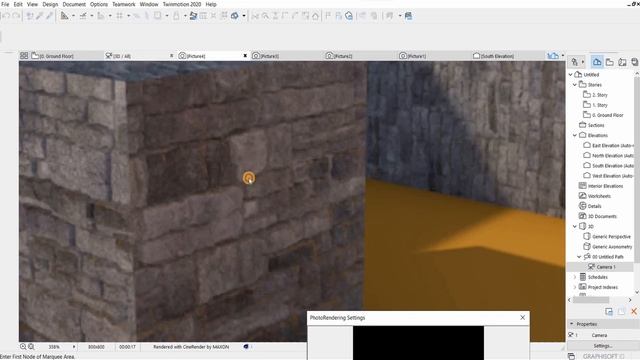Select the Layout Book icon in Navigator

(622, 62)
